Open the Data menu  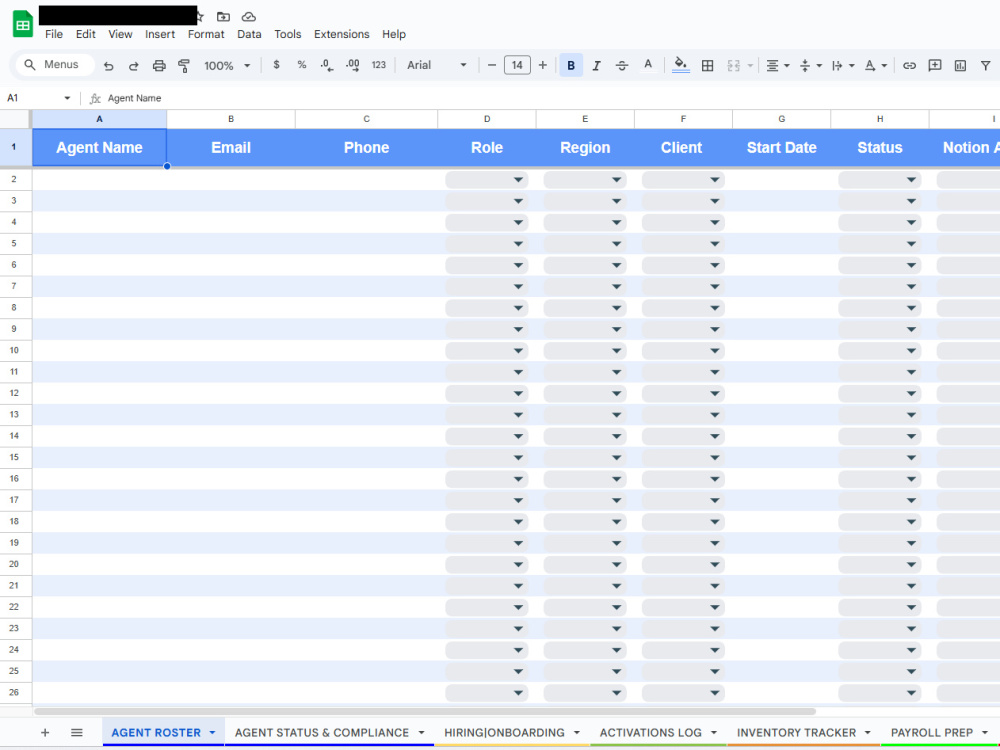[x=249, y=34]
